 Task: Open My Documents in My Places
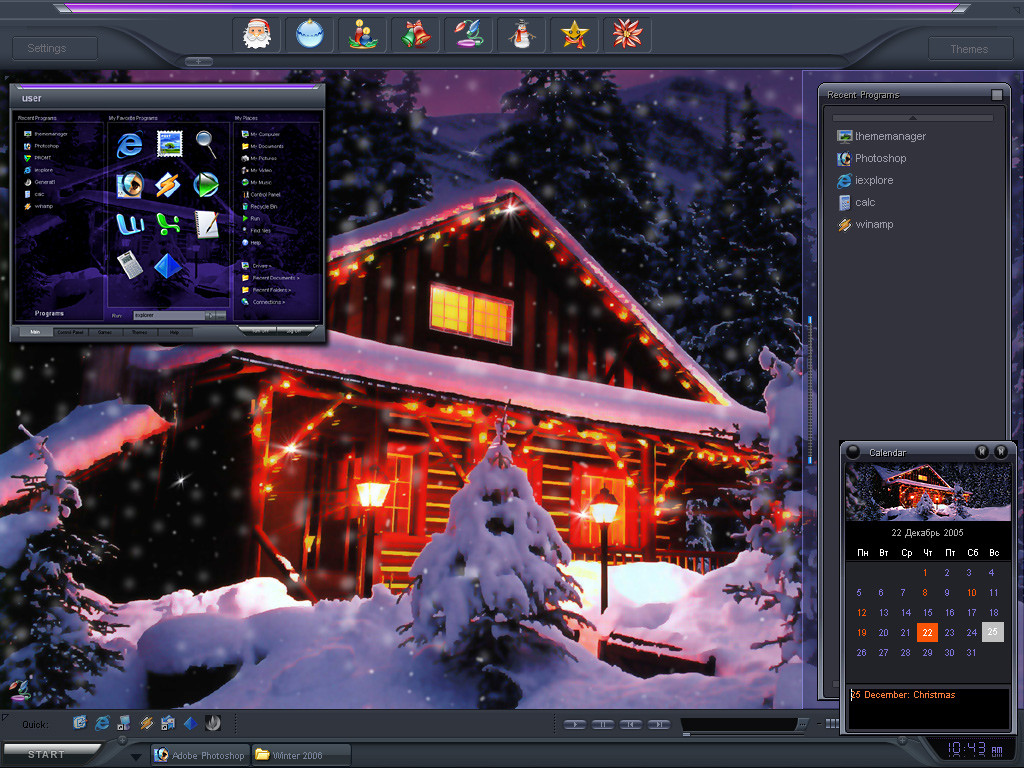[x=262, y=146]
